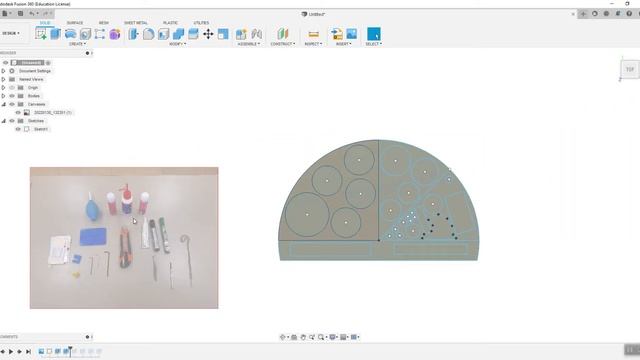
Task: Click the Redo arrow
Action: point(45,13)
